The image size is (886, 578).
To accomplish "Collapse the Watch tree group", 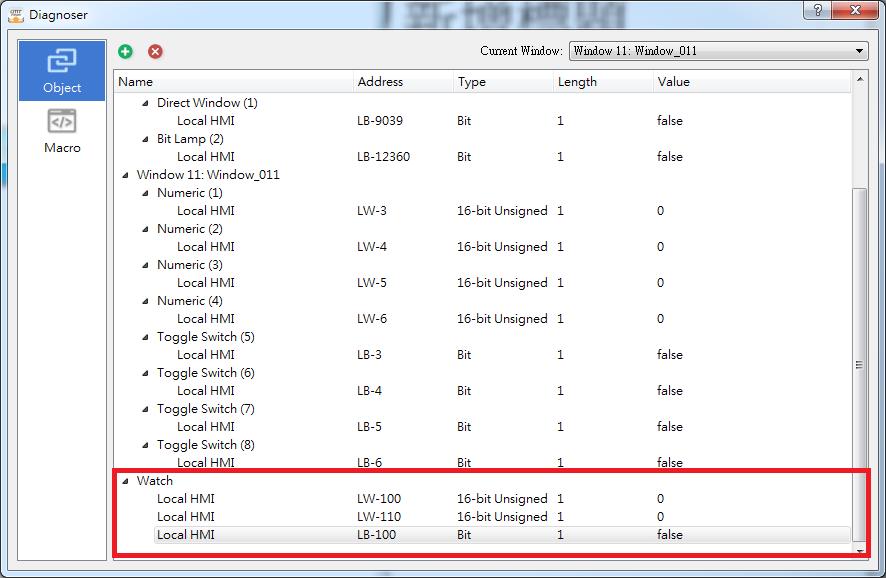I will (x=125, y=481).
